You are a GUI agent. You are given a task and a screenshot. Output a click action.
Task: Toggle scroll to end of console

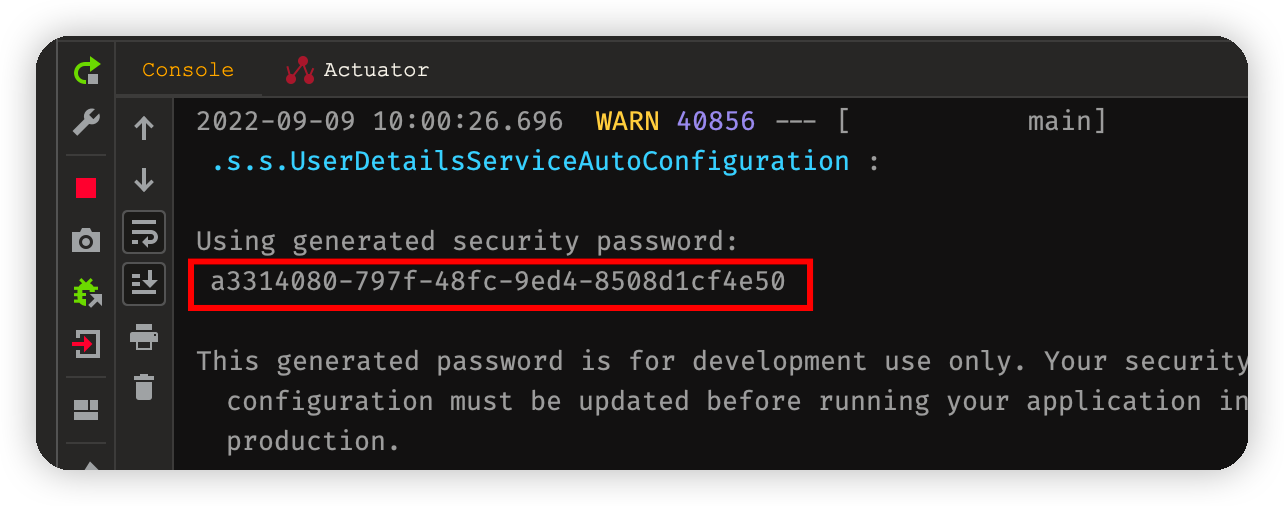144,285
